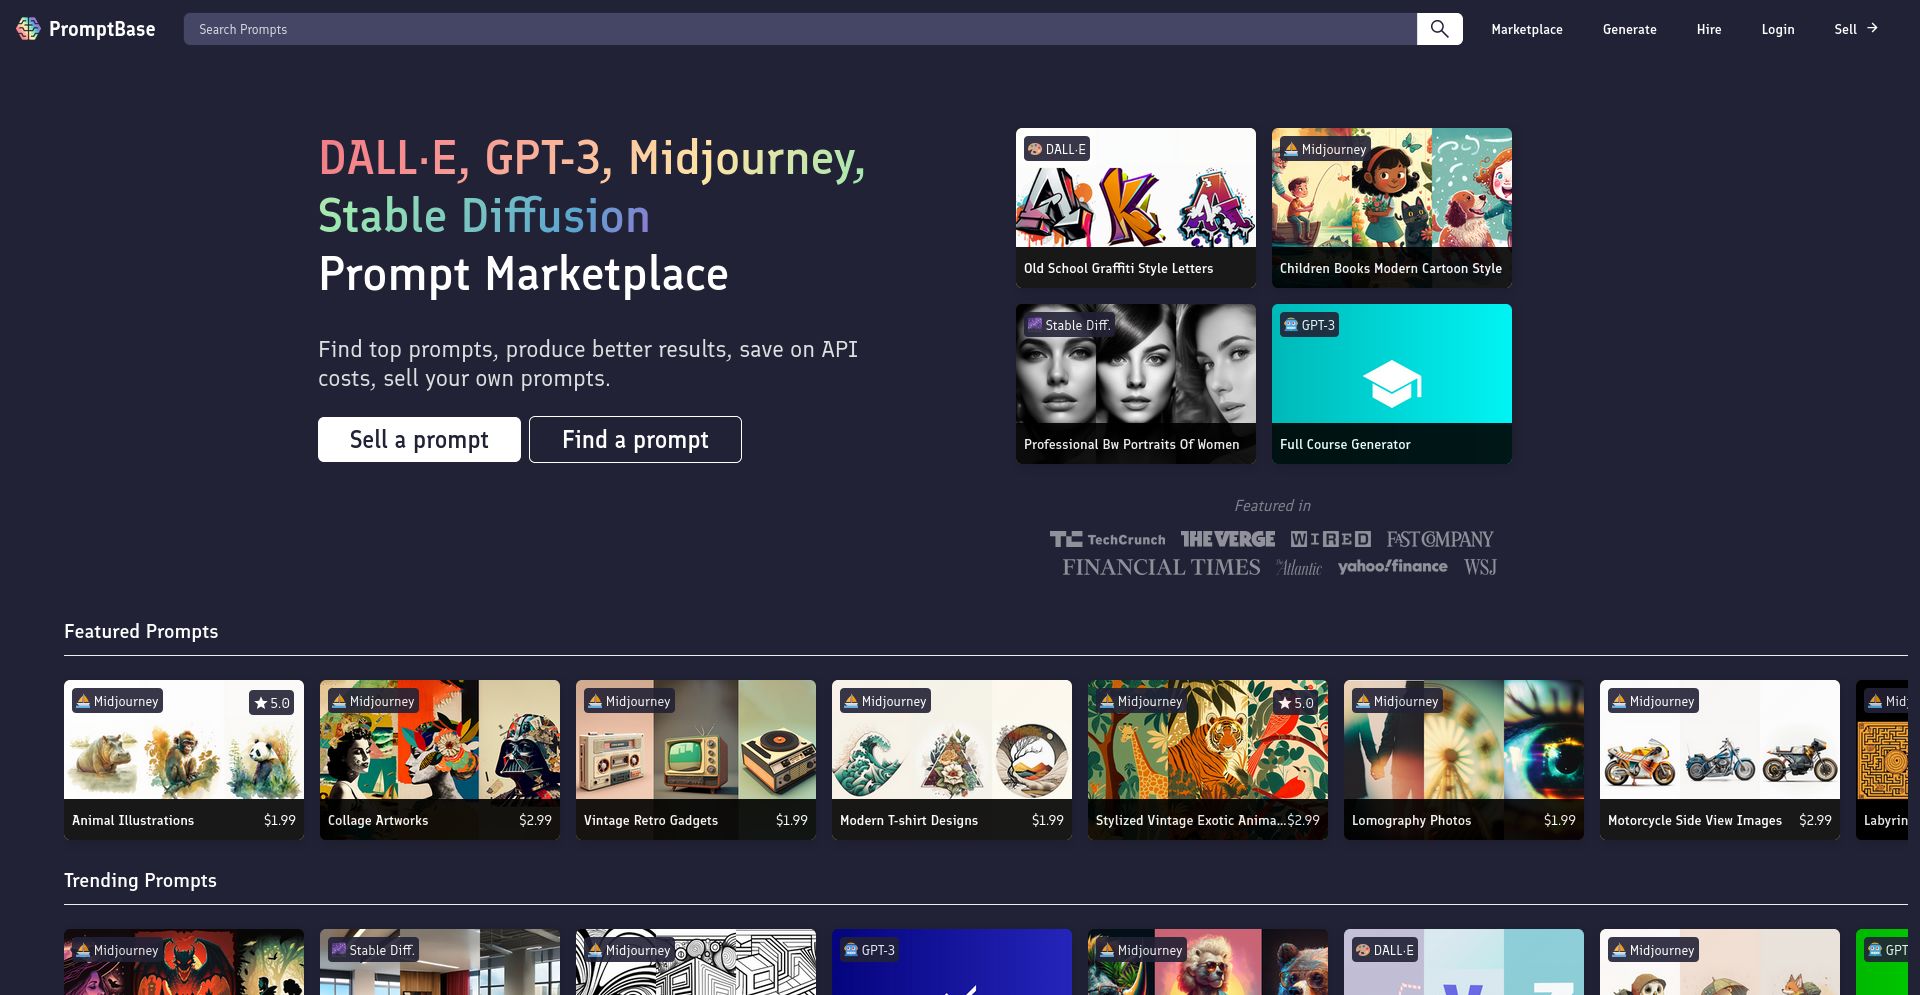Open the Generate menu item
The image size is (1920, 995).
pos(1629,29)
